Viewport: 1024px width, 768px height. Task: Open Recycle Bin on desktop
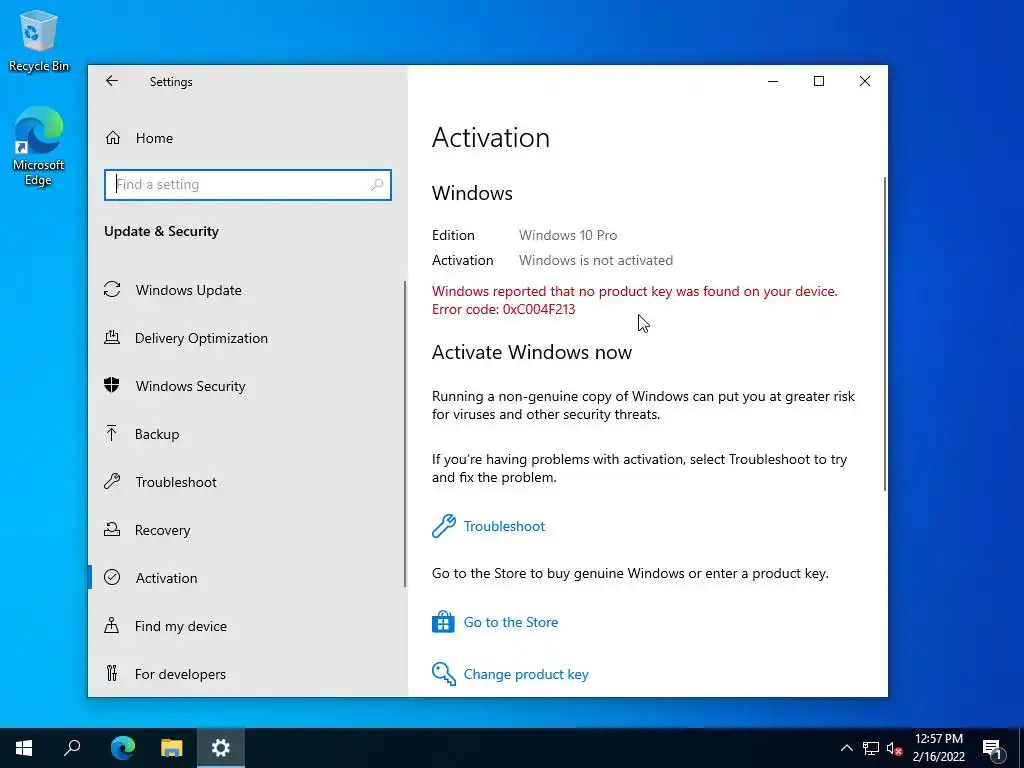click(x=39, y=40)
